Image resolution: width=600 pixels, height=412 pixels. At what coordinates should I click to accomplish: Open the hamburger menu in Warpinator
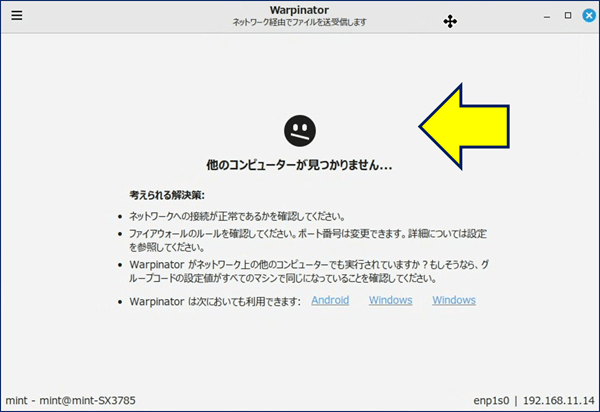16,15
